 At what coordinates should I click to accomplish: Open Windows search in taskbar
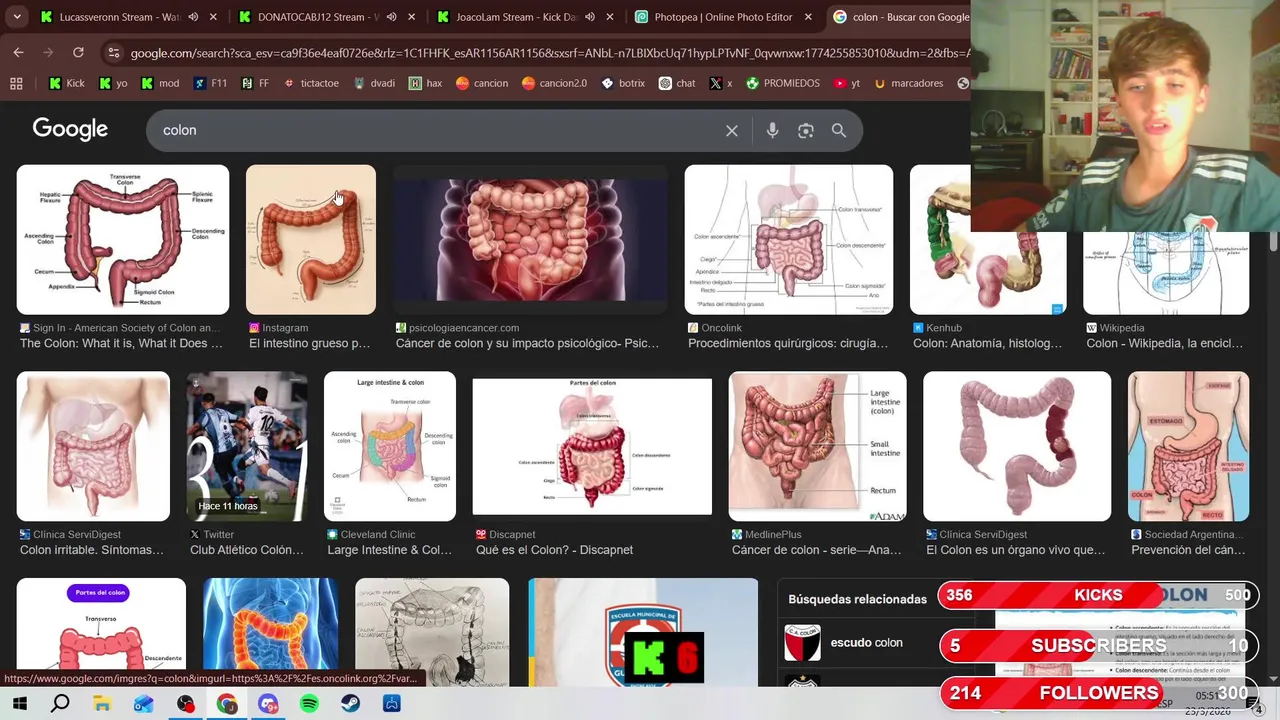click(x=60, y=704)
